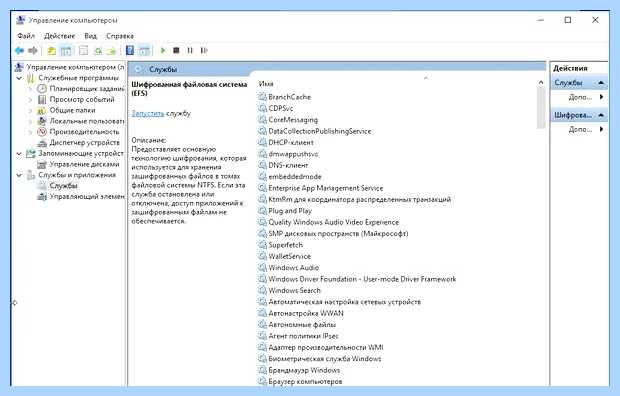620x396 pixels.
Task: Open Properties icon in toolbar
Action: click(x=83, y=51)
